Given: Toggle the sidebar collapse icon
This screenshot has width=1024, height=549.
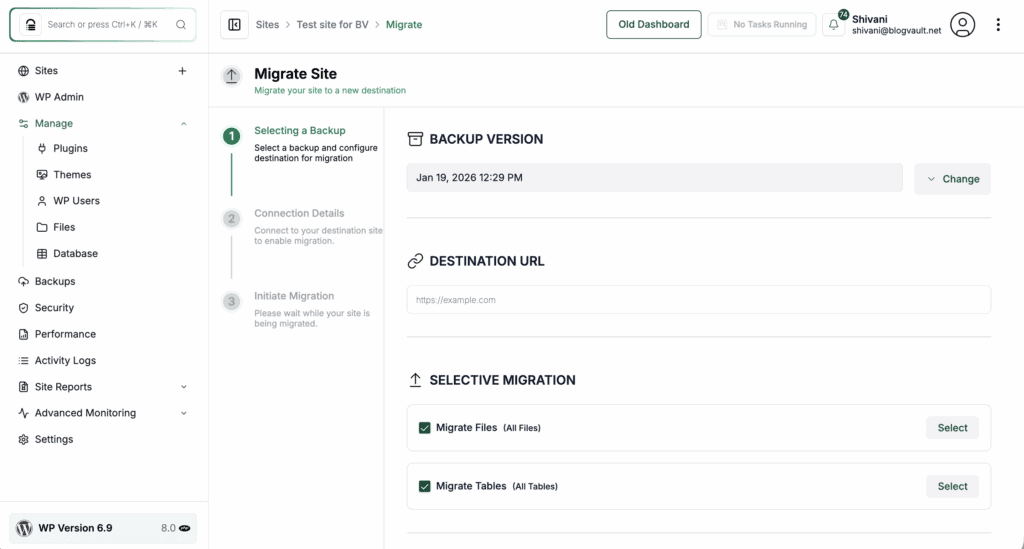Looking at the screenshot, I should pyautogui.click(x=234, y=25).
